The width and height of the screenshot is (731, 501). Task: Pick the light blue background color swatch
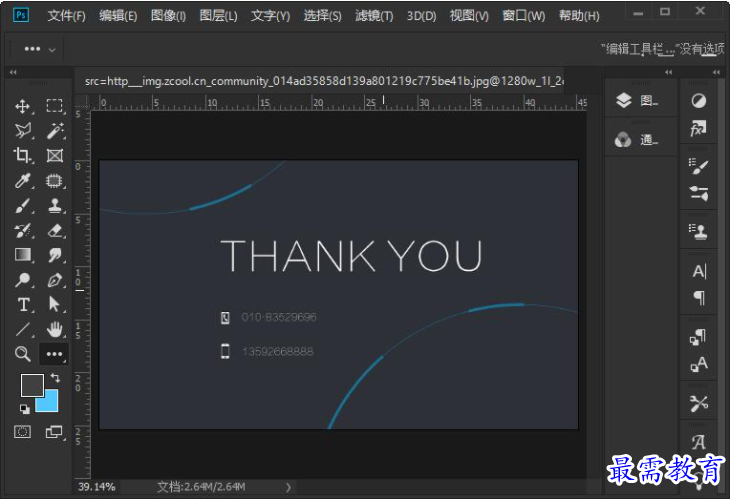point(48,402)
